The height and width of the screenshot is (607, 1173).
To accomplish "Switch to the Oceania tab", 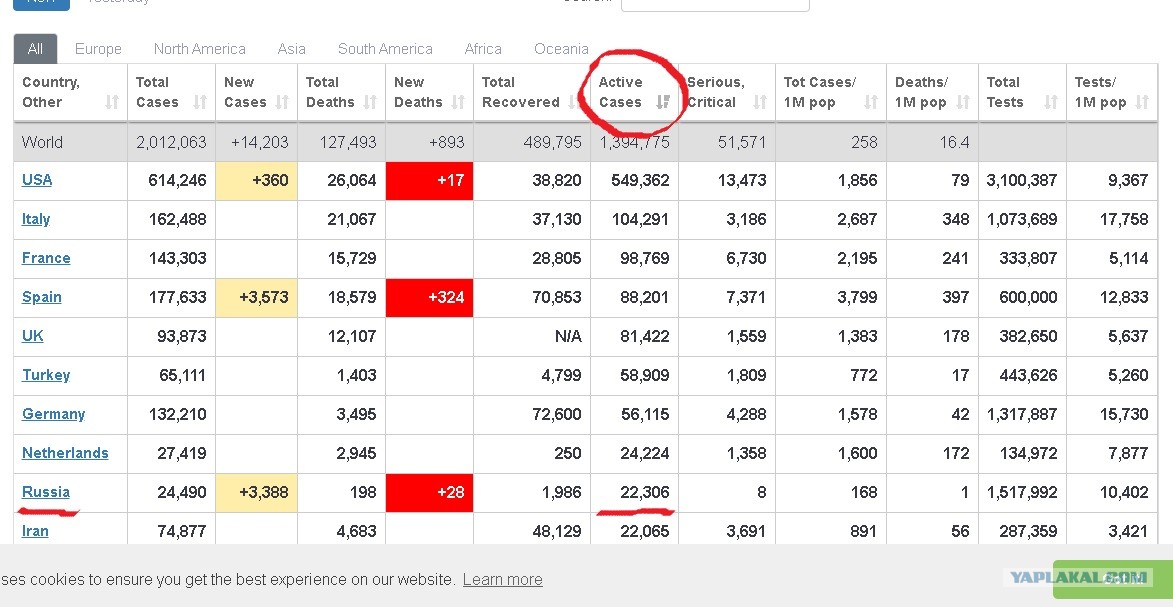I will pyautogui.click(x=561, y=49).
